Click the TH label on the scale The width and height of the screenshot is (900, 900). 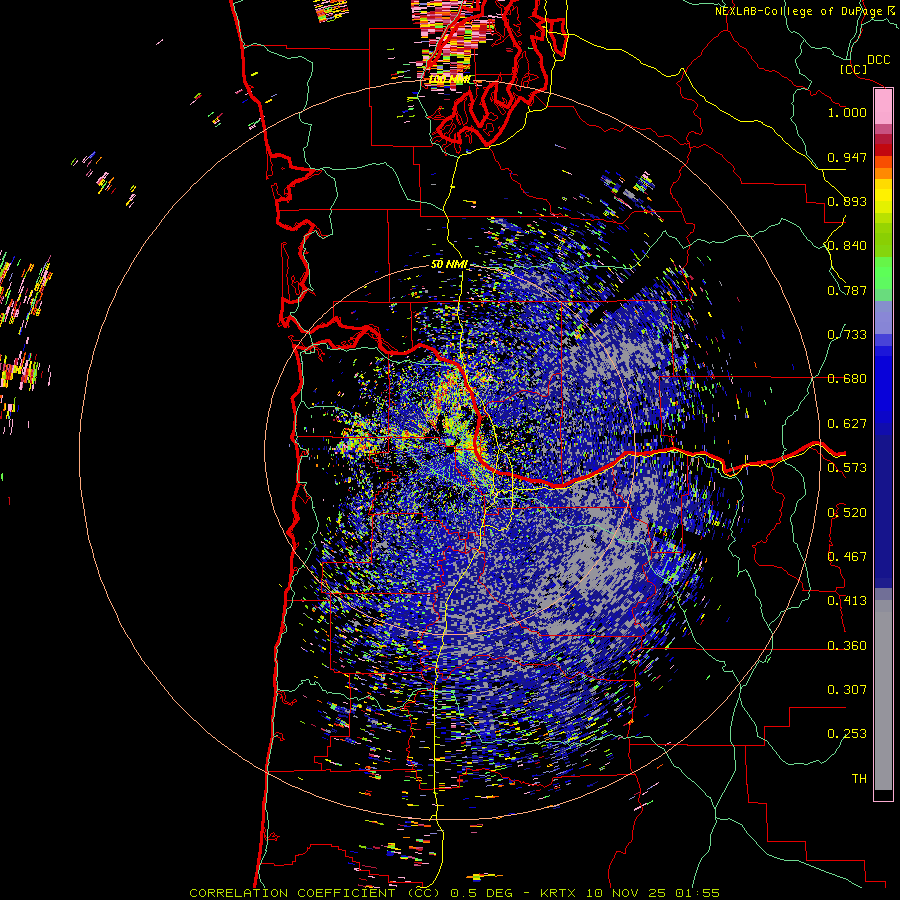point(859,779)
